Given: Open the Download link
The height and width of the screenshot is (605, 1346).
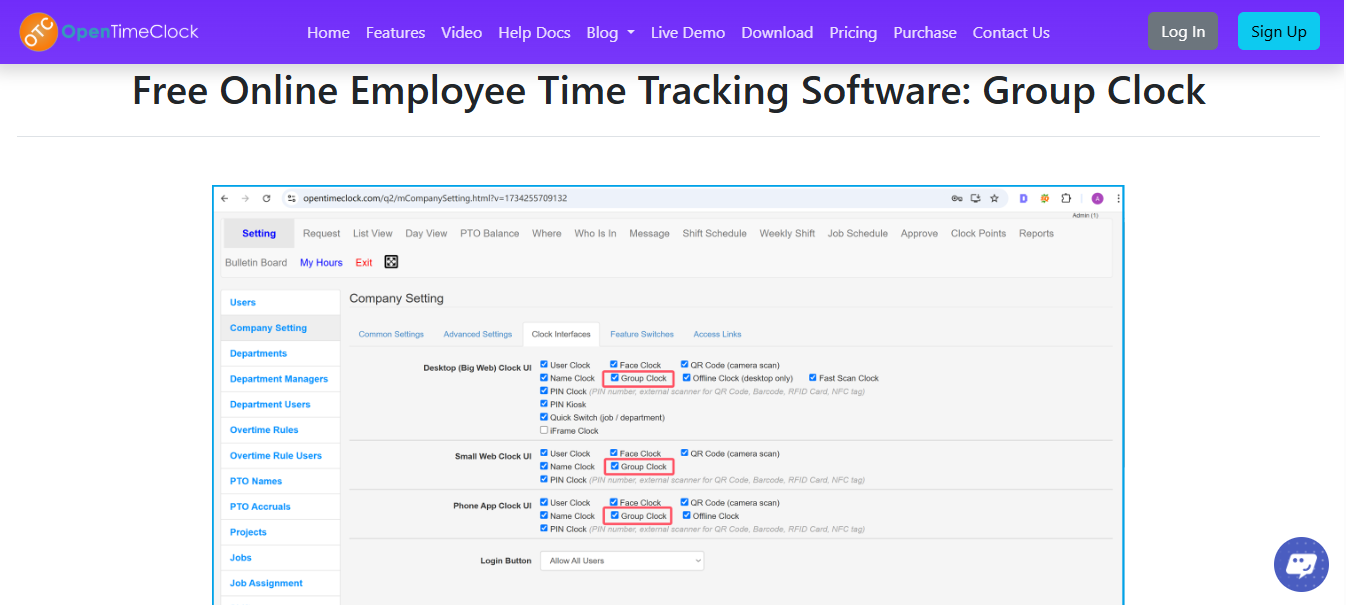Looking at the screenshot, I should tap(777, 32).
